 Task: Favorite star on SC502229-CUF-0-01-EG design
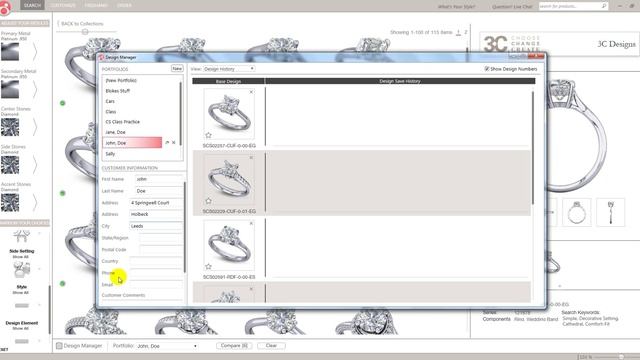pyautogui.click(x=208, y=201)
